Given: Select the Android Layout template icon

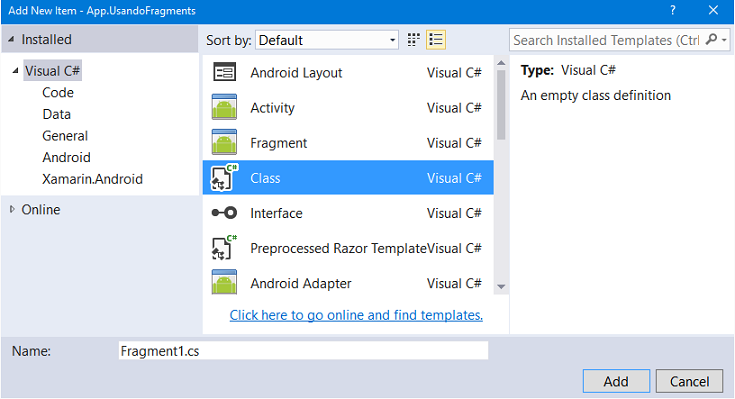Looking at the screenshot, I should coord(225,72).
